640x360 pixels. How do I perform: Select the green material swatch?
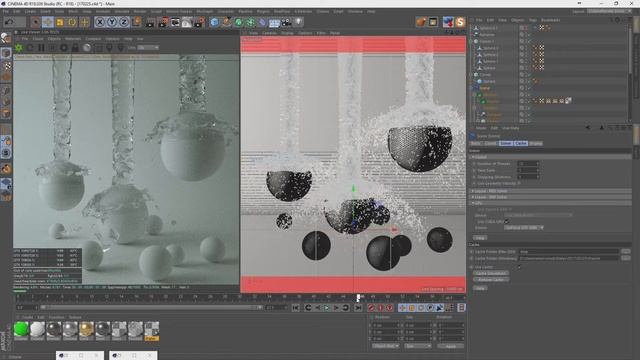pyautogui.click(x=21, y=329)
